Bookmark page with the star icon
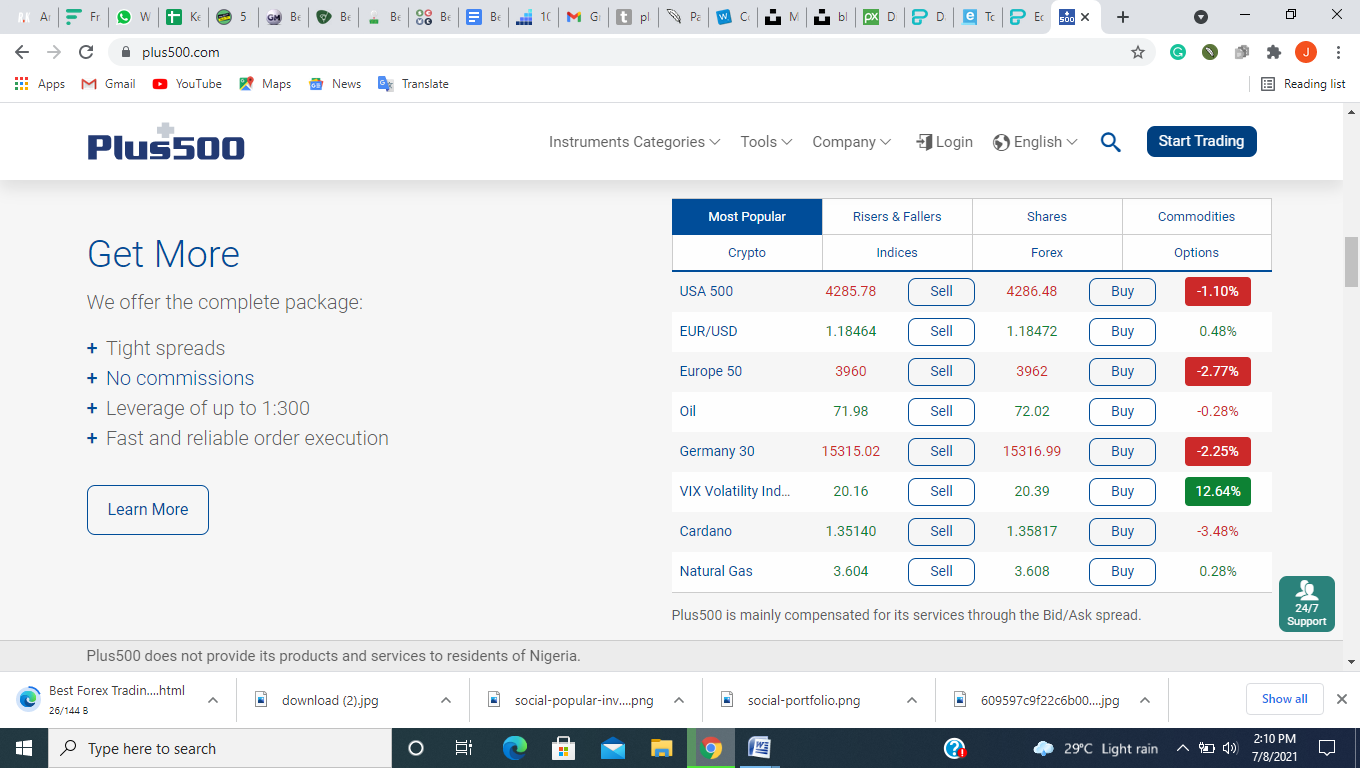This screenshot has width=1360, height=768. point(1137,52)
